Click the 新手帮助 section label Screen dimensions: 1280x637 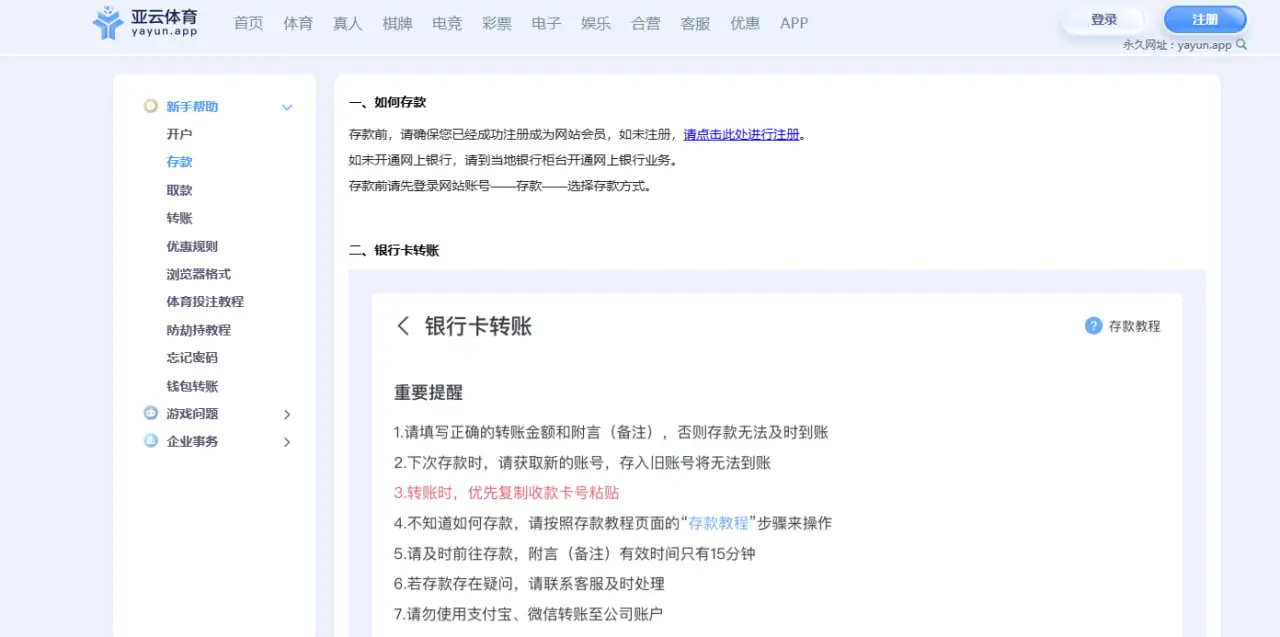pyautogui.click(x=192, y=107)
